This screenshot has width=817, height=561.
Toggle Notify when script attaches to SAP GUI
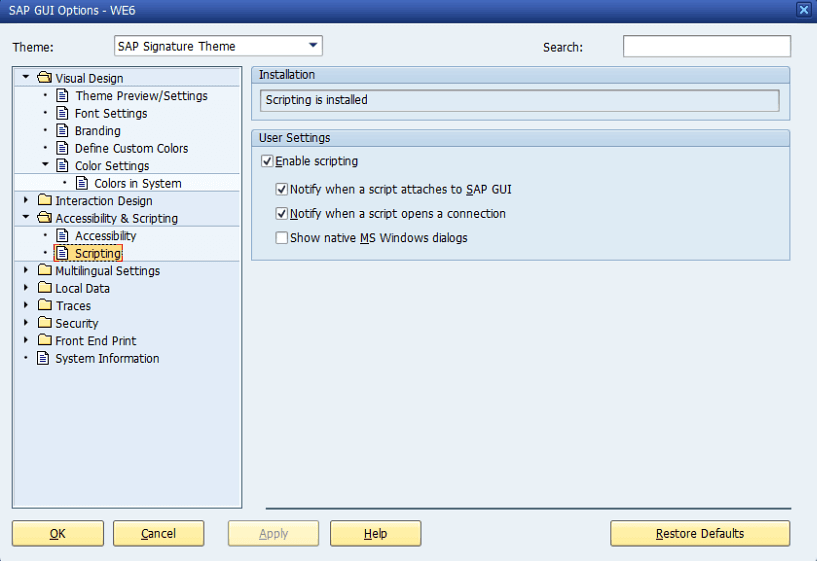tap(282, 189)
